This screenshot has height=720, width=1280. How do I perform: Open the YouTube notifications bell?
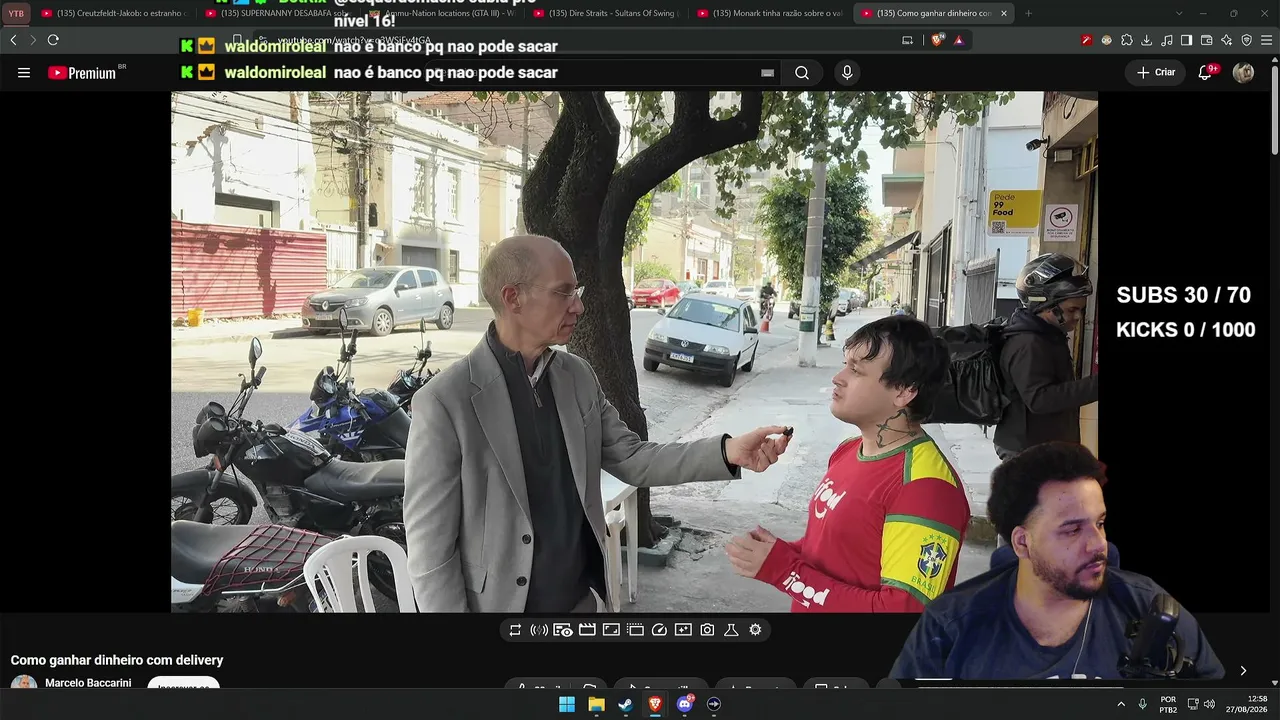1206,72
